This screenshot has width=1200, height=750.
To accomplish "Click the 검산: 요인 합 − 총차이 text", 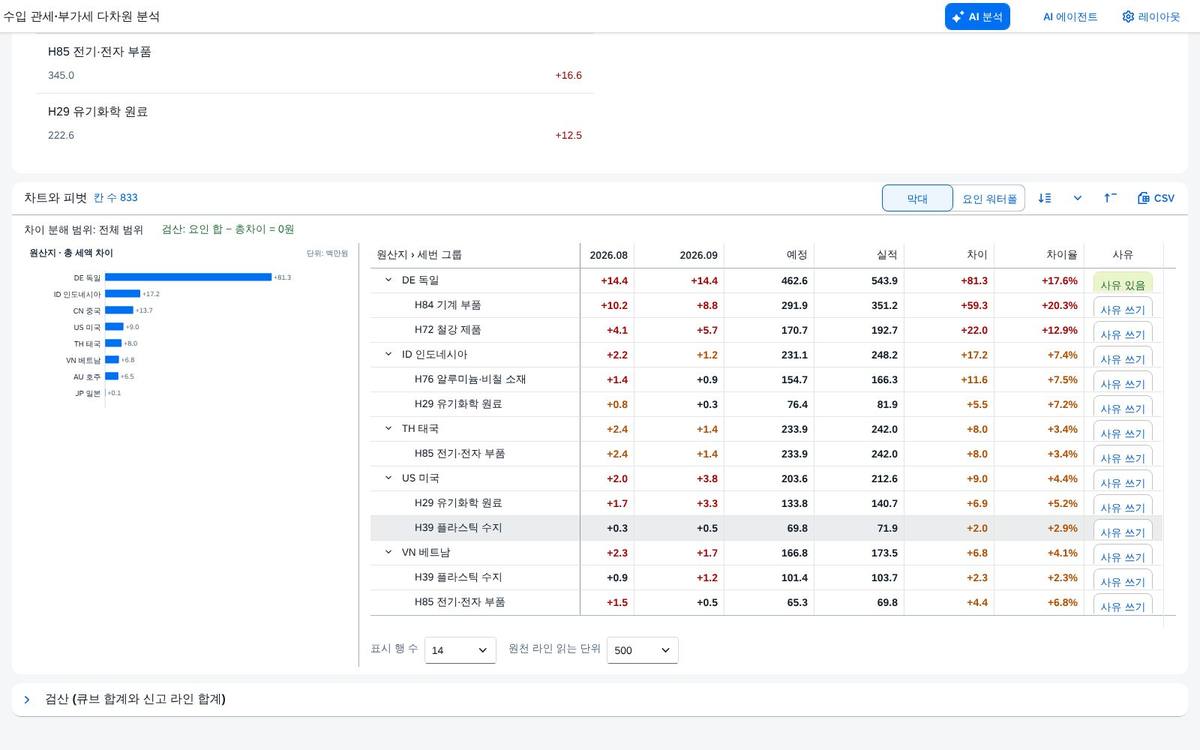I will [x=228, y=229].
